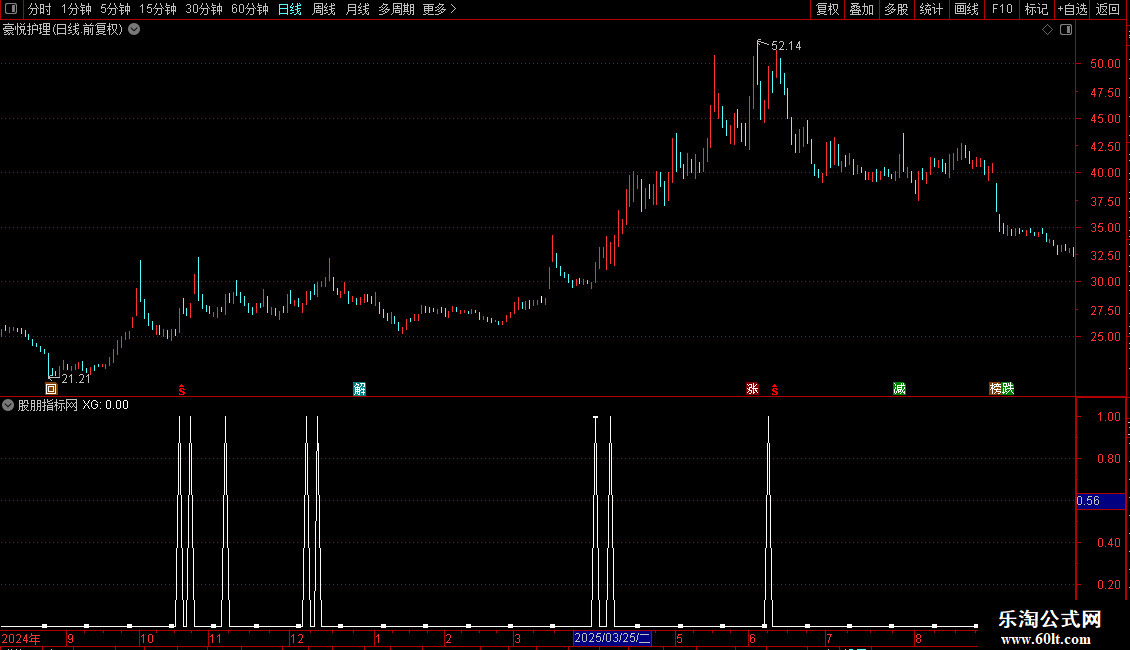Open F10 company information
Viewport: 1130px width, 650px height.
[x=1002, y=9]
